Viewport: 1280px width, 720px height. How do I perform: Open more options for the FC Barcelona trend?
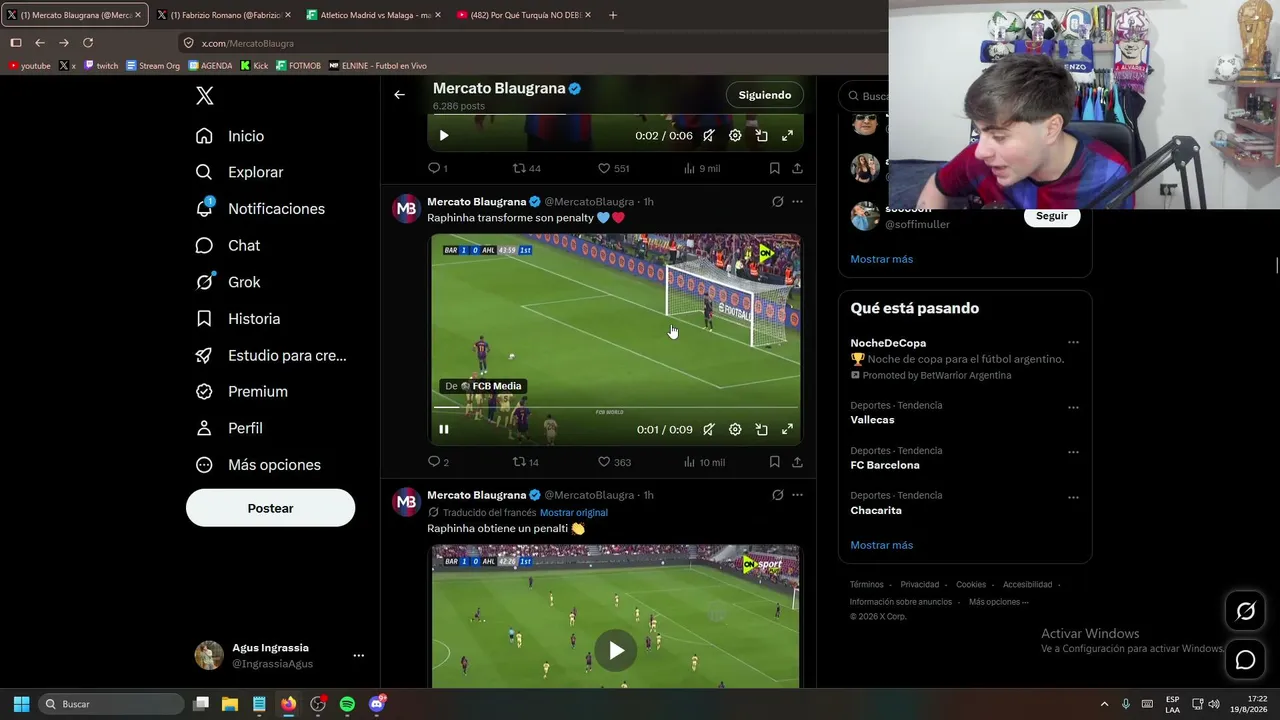[1073, 452]
